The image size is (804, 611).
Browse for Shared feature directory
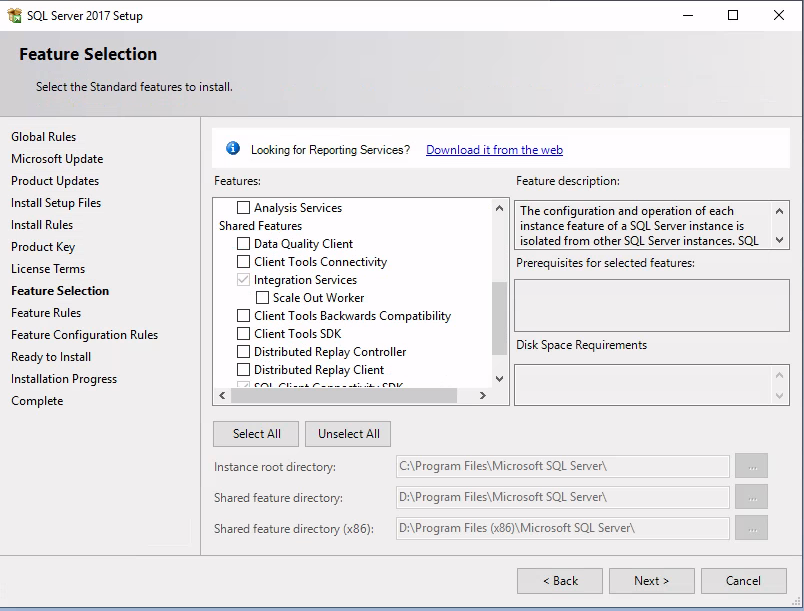coord(751,497)
